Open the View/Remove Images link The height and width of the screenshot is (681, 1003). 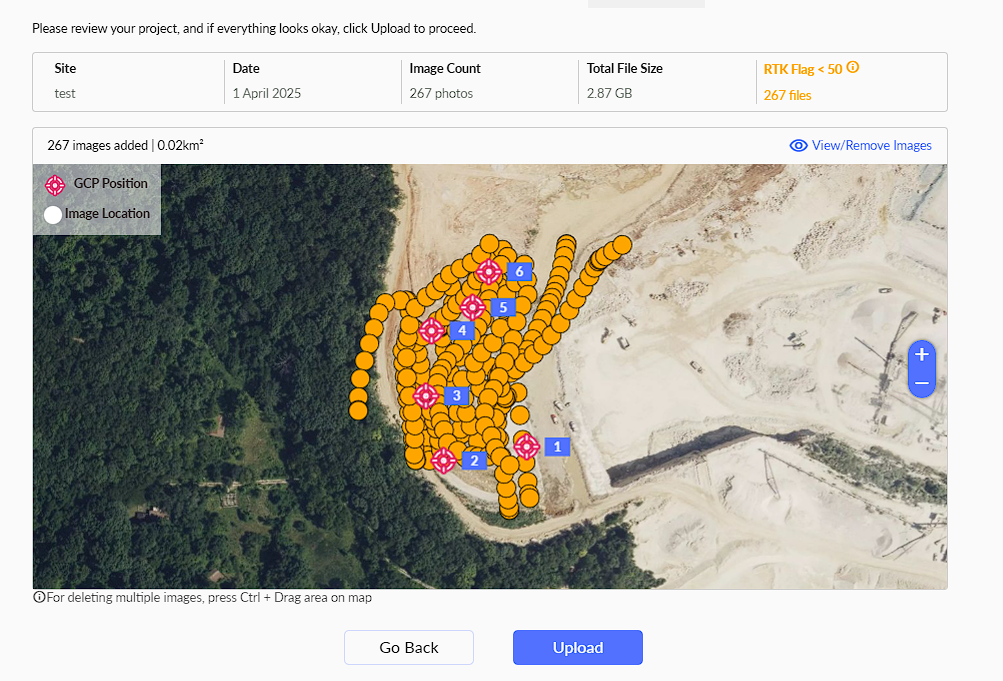[x=871, y=146]
